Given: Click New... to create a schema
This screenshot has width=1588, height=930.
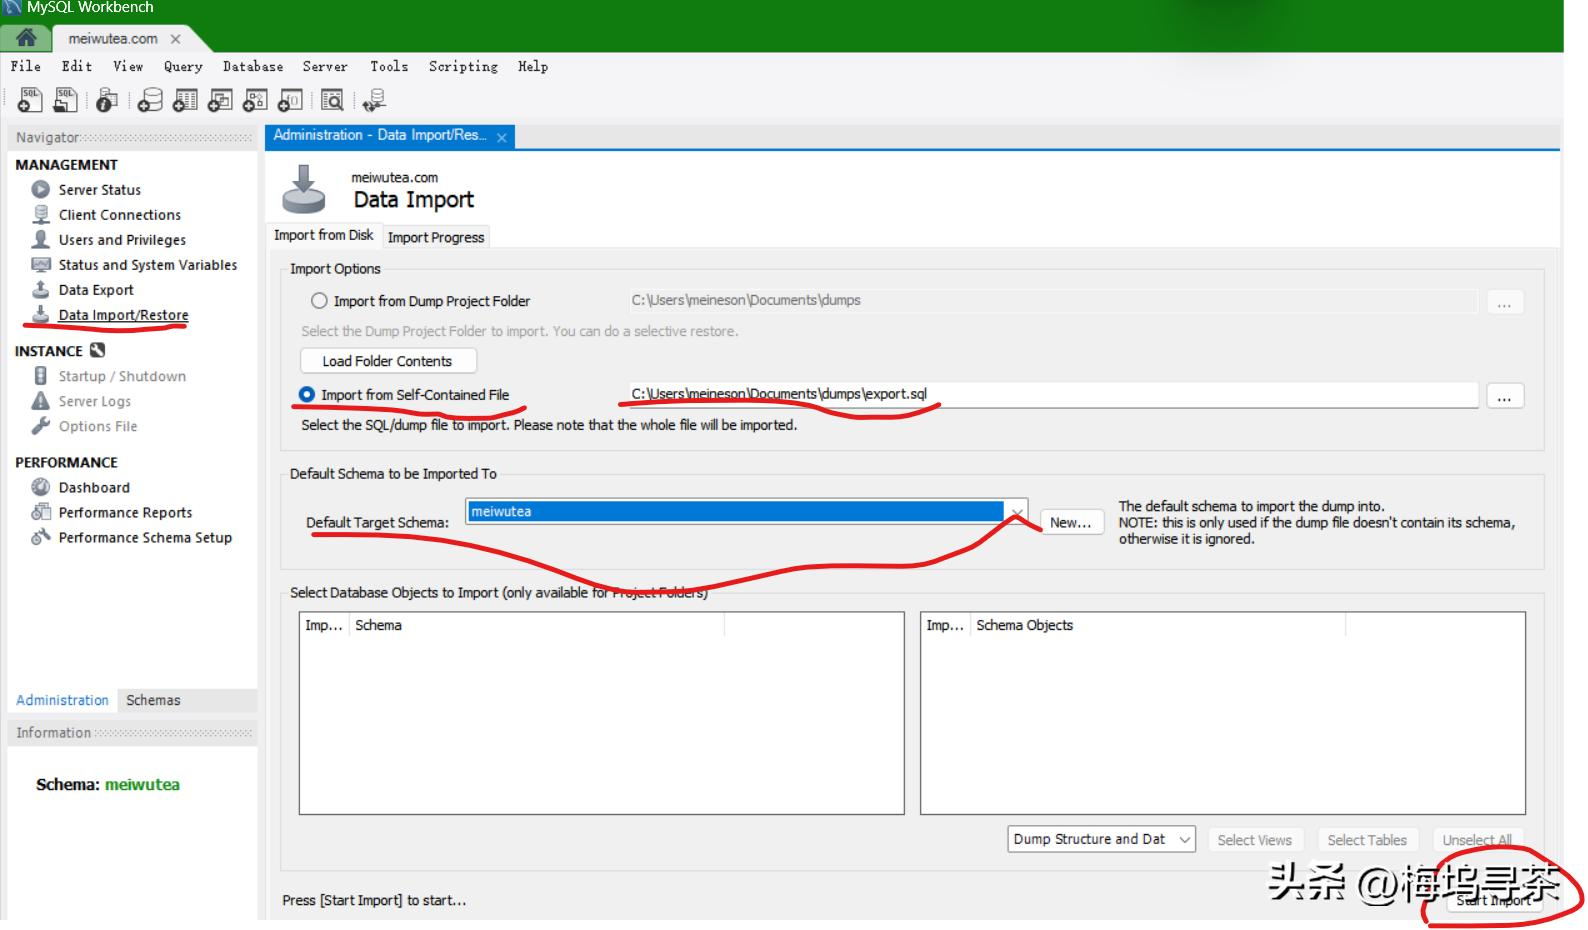Looking at the screenshot, I should coord(1070,523).
